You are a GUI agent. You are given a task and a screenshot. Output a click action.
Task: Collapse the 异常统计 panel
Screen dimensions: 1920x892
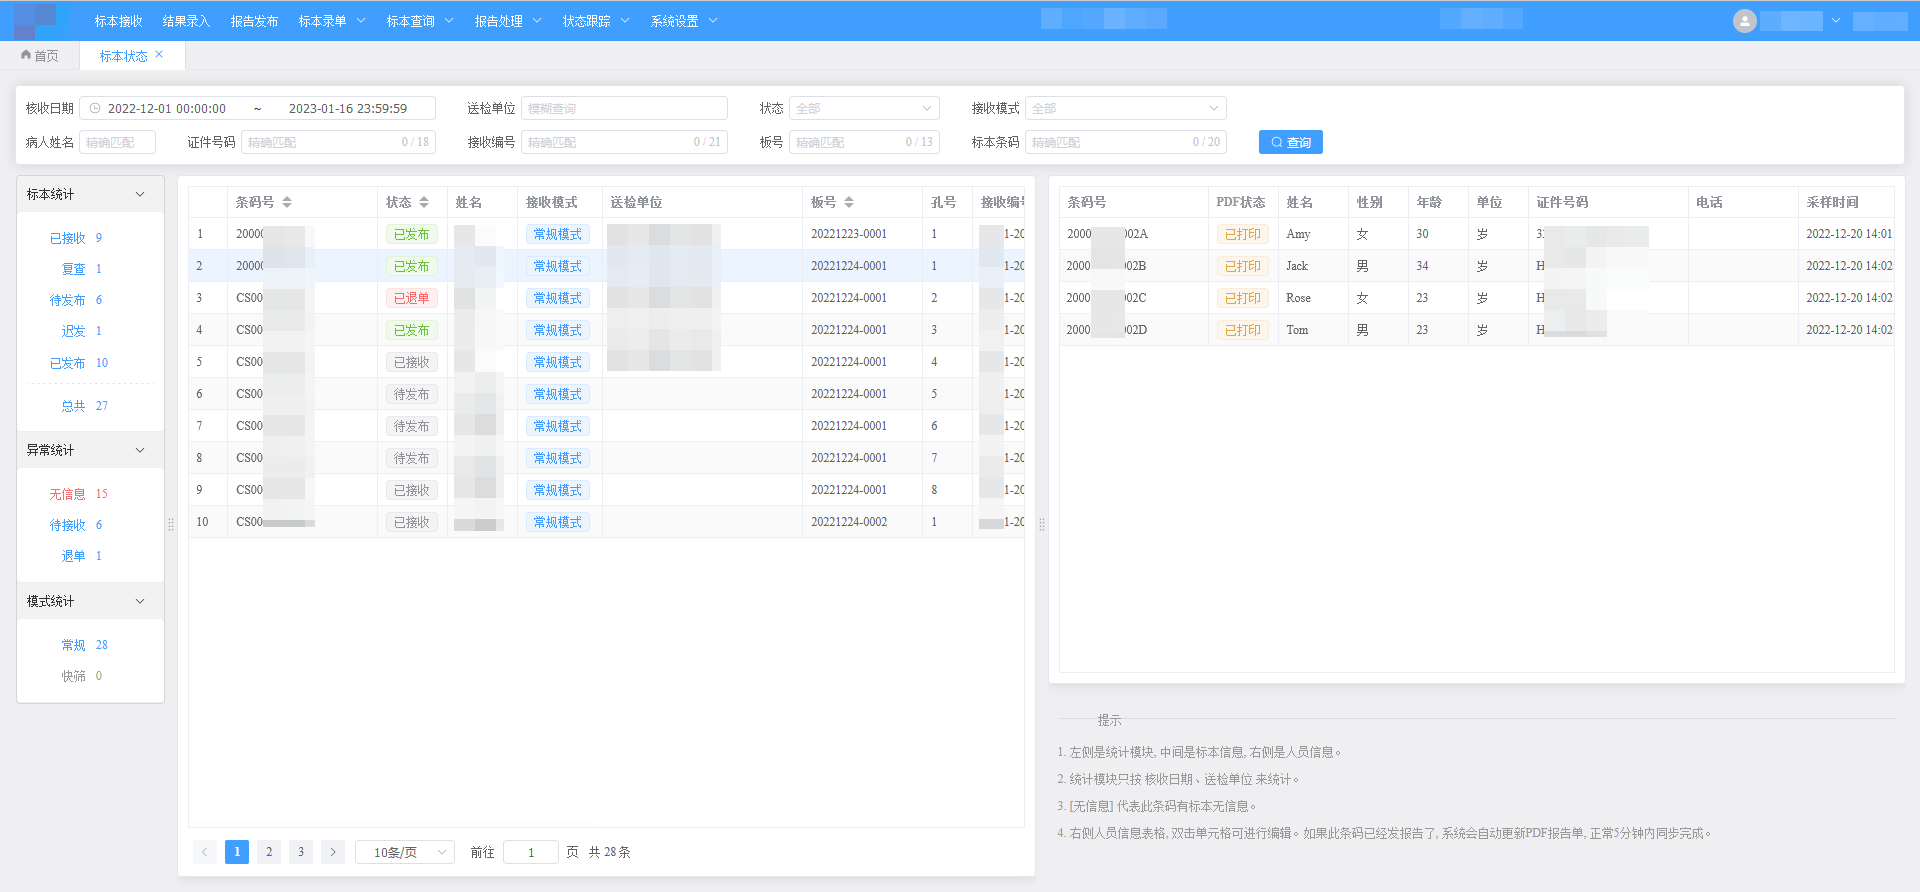tap(140, 450)
